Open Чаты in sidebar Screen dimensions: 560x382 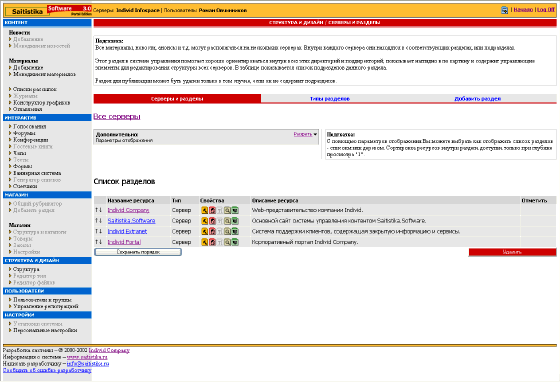(20, 153)
